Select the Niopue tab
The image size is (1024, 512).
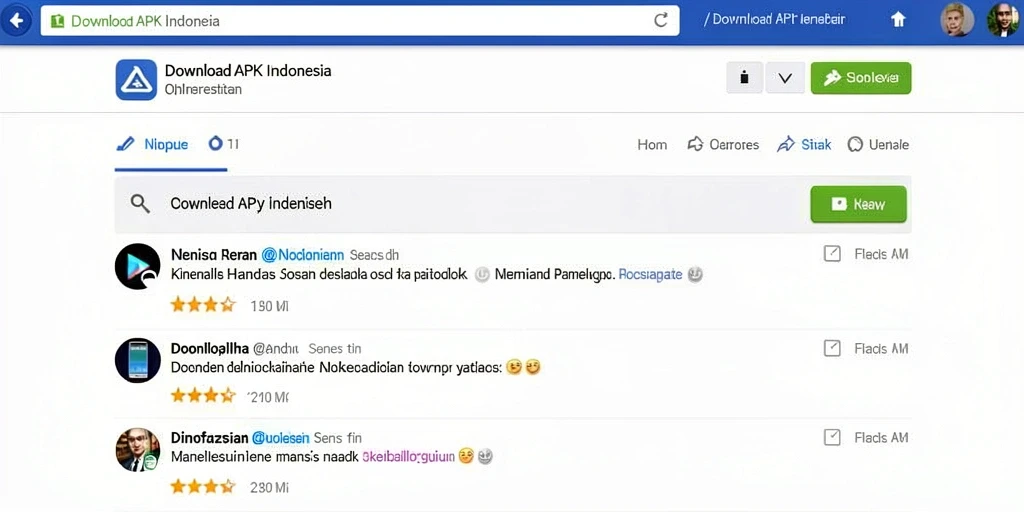pyautogui.click(x=153, y=144)
